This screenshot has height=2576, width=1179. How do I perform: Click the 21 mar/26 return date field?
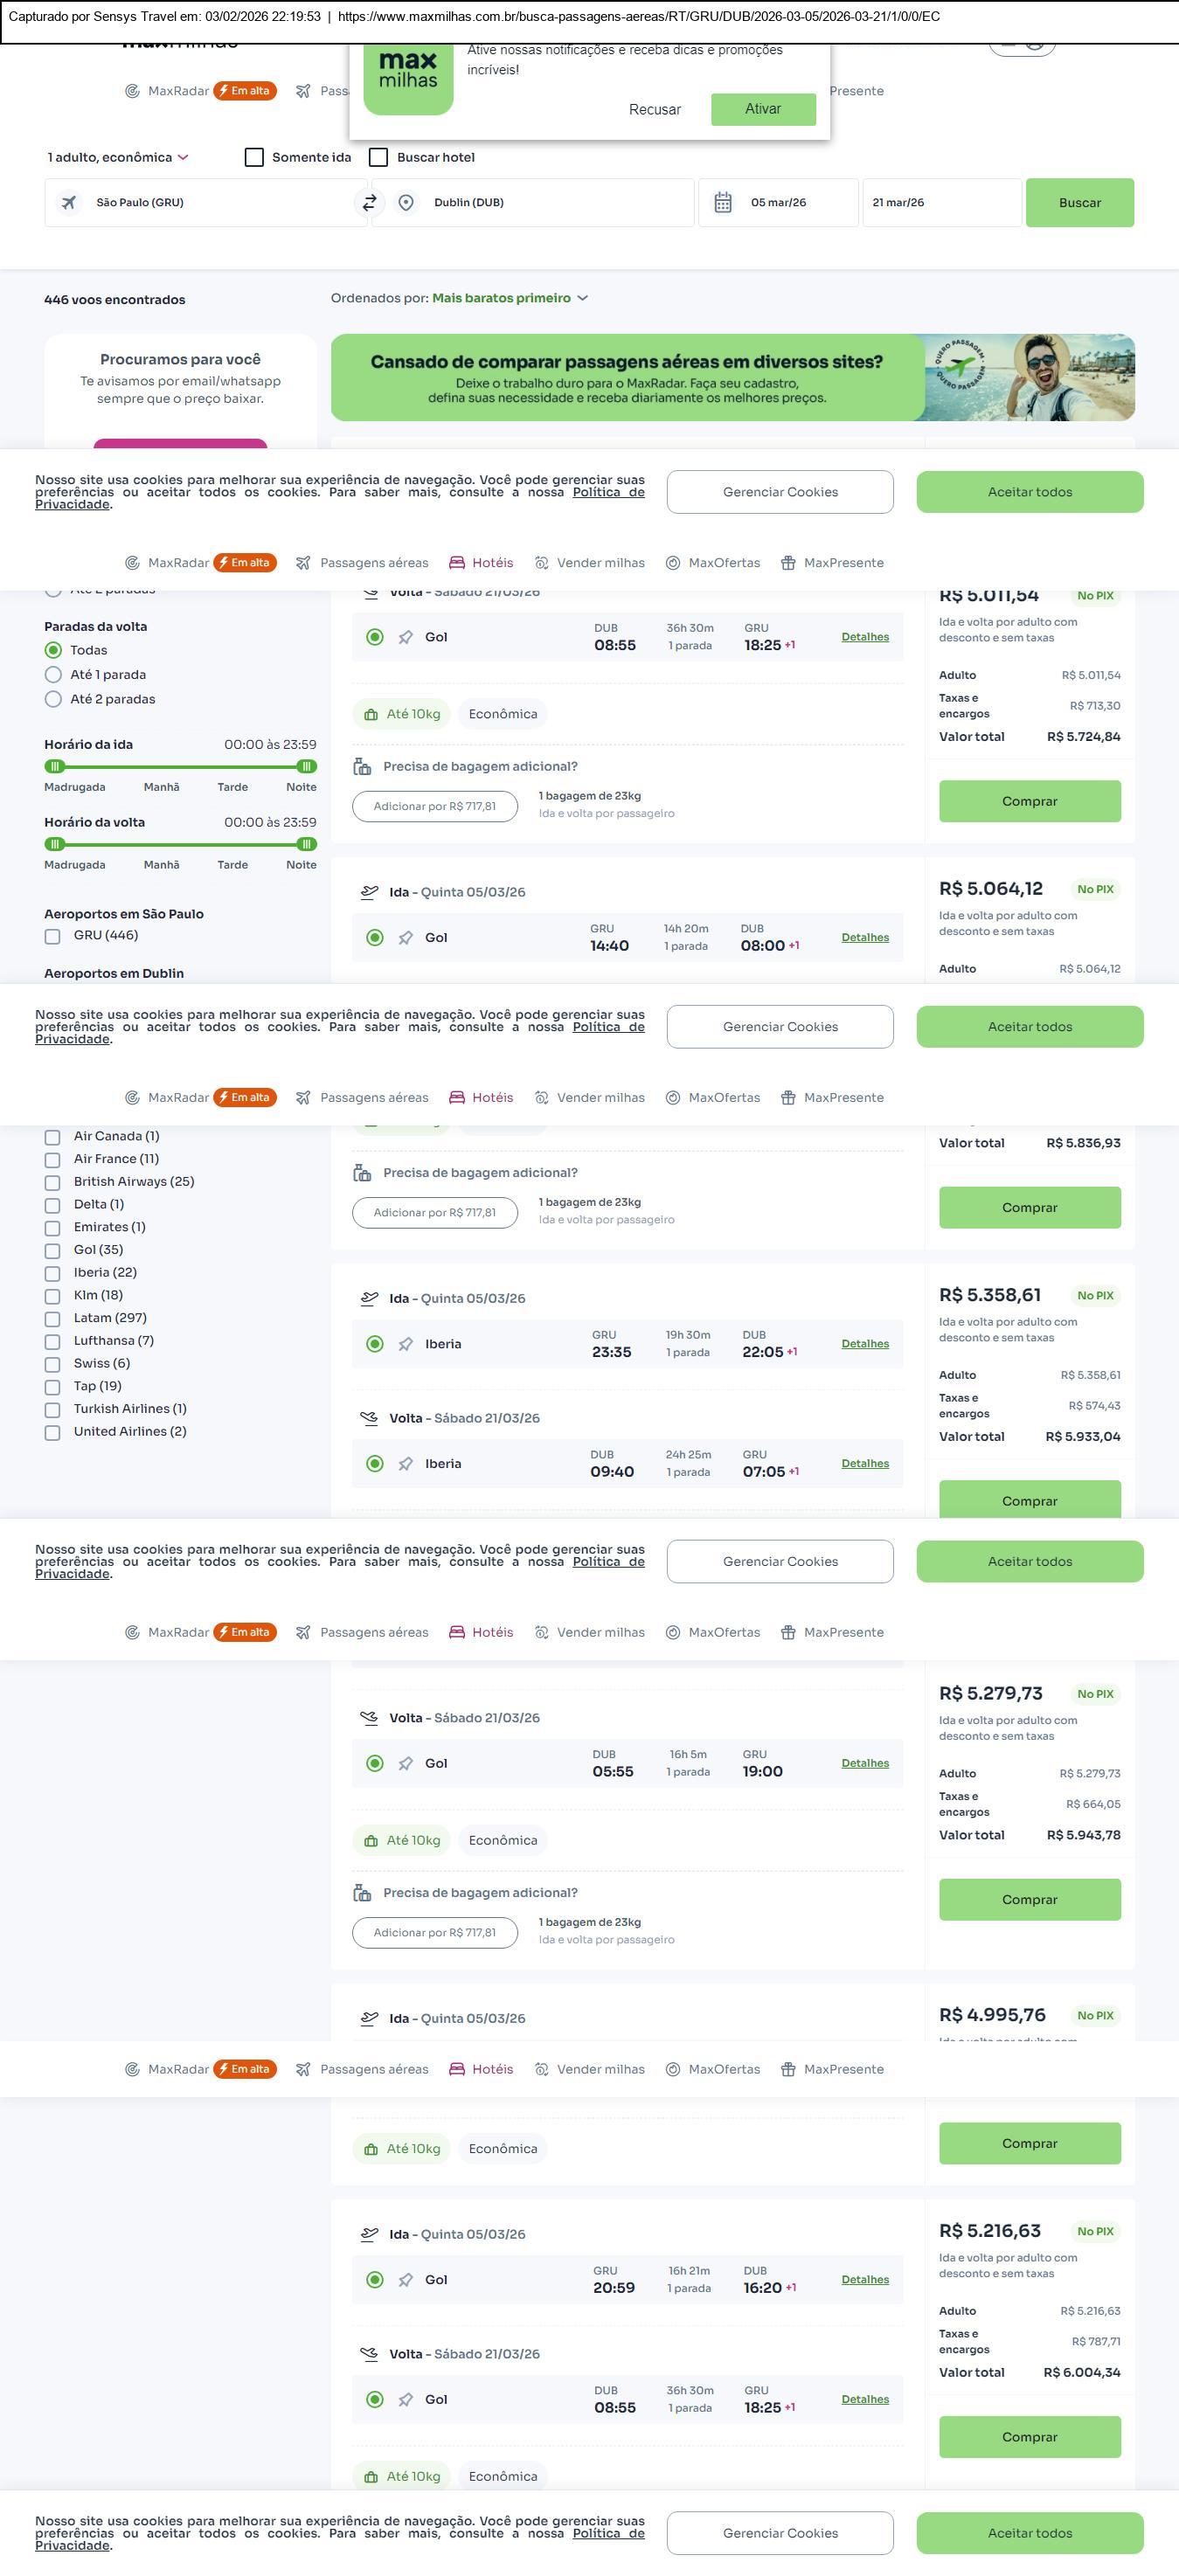pos(940,203)
